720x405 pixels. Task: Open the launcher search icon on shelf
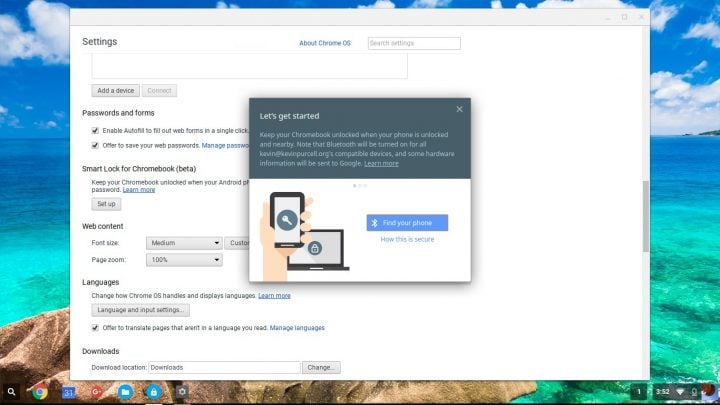[x=11, y=392]
